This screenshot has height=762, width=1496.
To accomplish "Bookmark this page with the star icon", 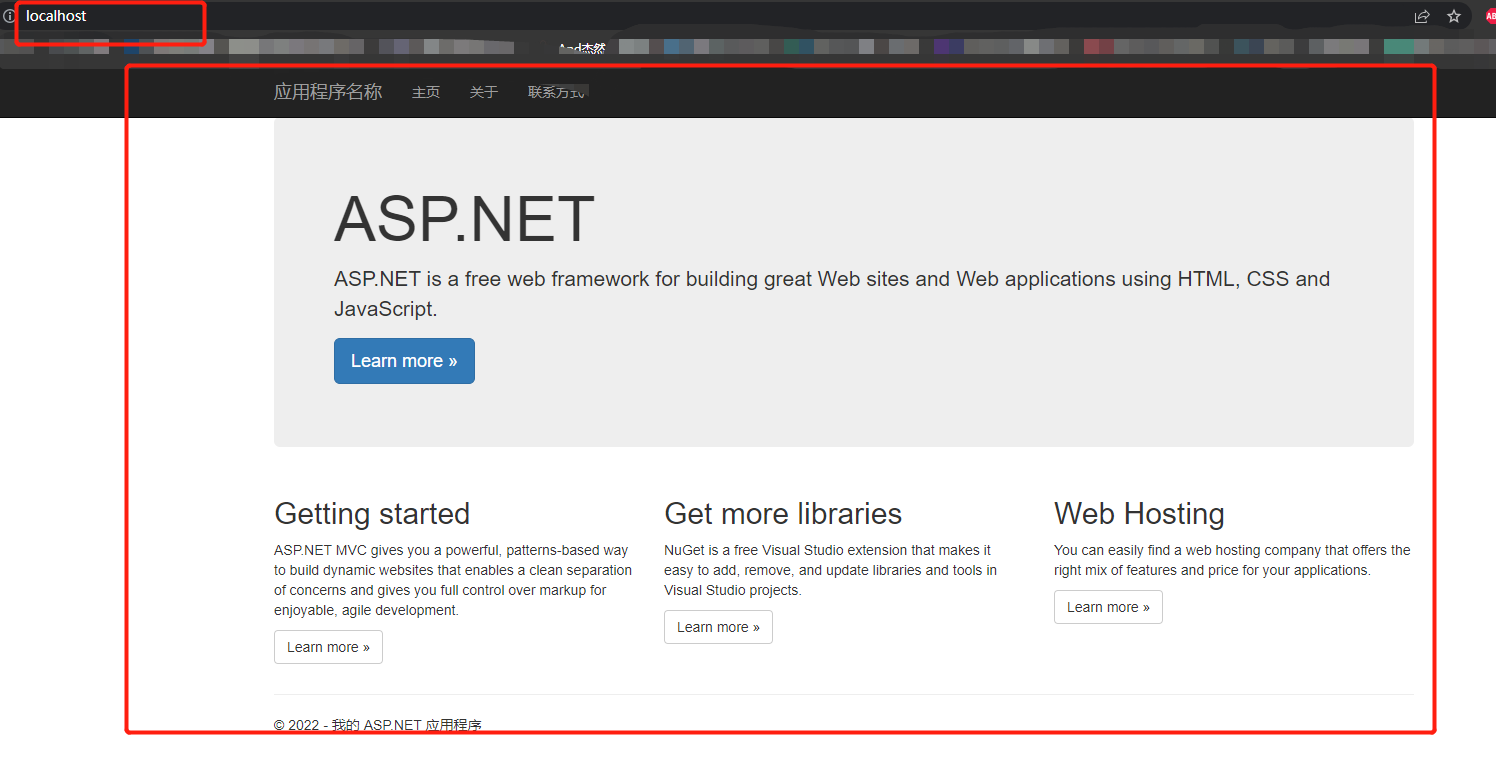I will (1454, 16).
